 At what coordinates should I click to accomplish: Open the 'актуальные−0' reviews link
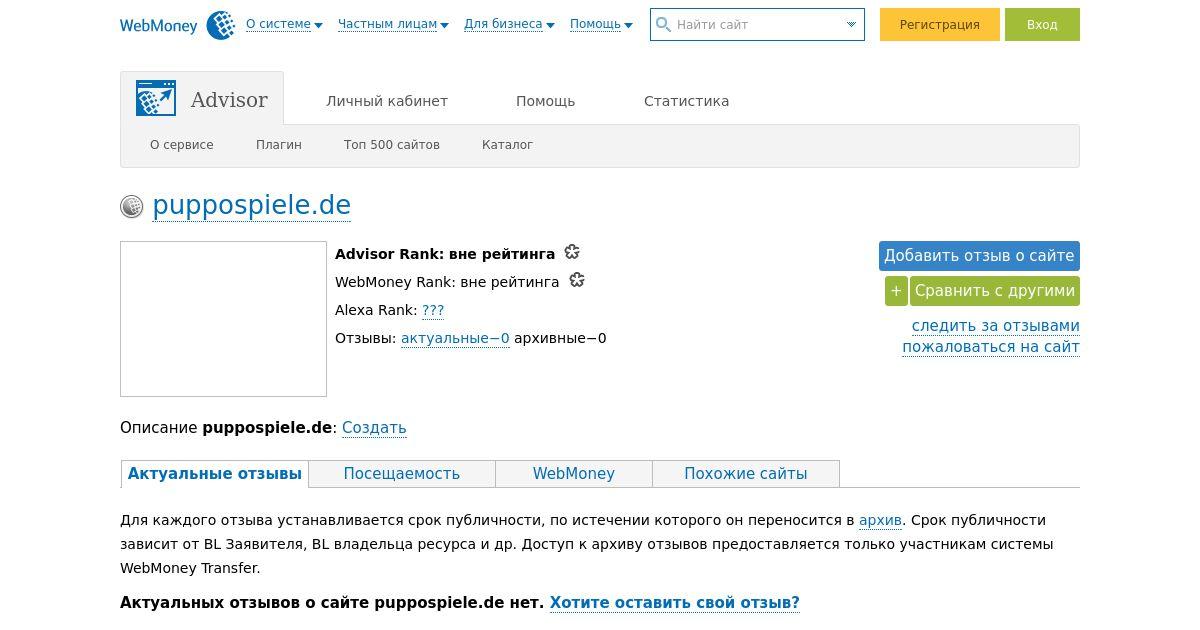point(455,338)
